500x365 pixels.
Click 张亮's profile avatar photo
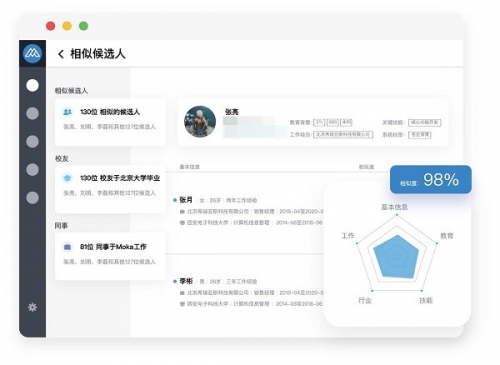200,122
